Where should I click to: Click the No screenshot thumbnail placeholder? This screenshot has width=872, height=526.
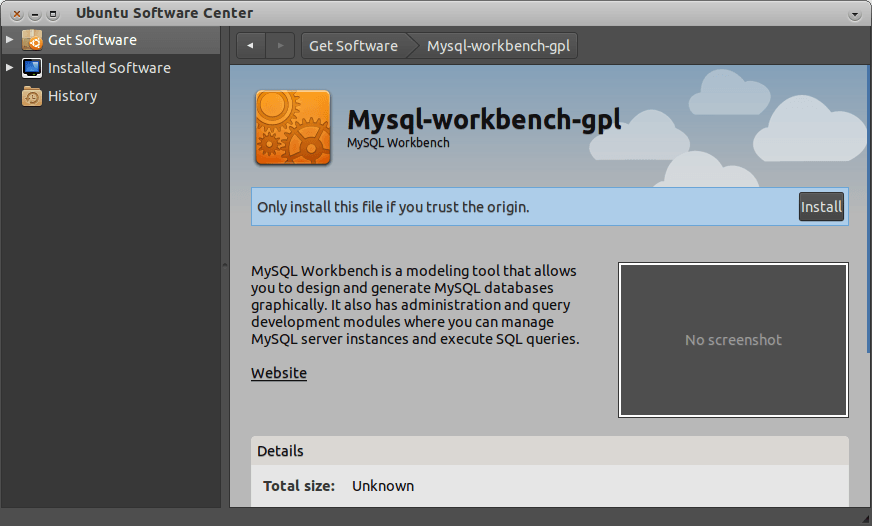point(733,340)
